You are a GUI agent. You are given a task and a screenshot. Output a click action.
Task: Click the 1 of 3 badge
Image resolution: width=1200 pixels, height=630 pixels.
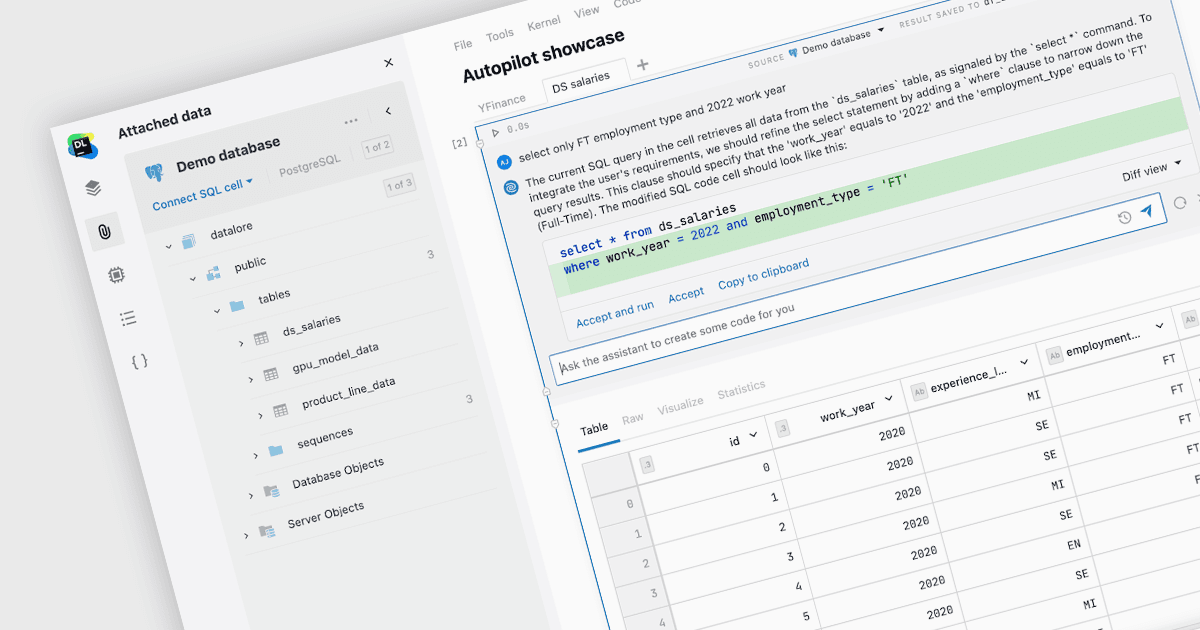click(399, 186)
